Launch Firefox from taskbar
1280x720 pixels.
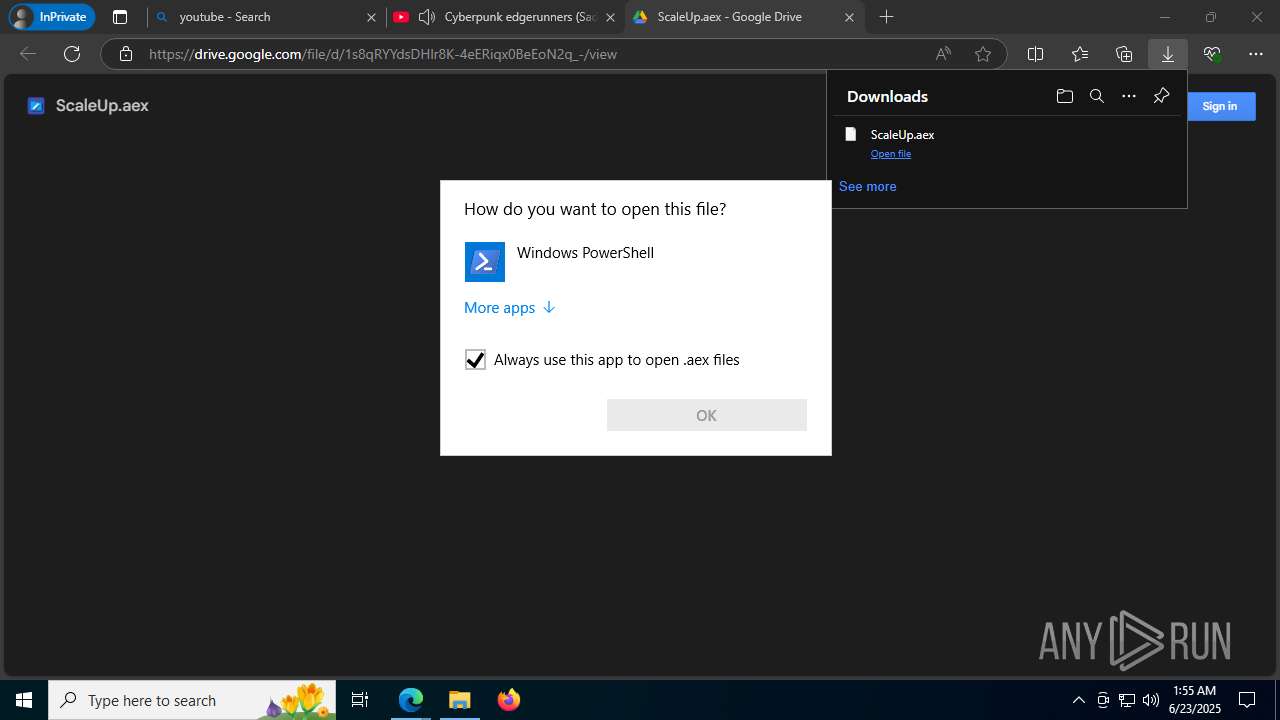click(x=509, y=700)
